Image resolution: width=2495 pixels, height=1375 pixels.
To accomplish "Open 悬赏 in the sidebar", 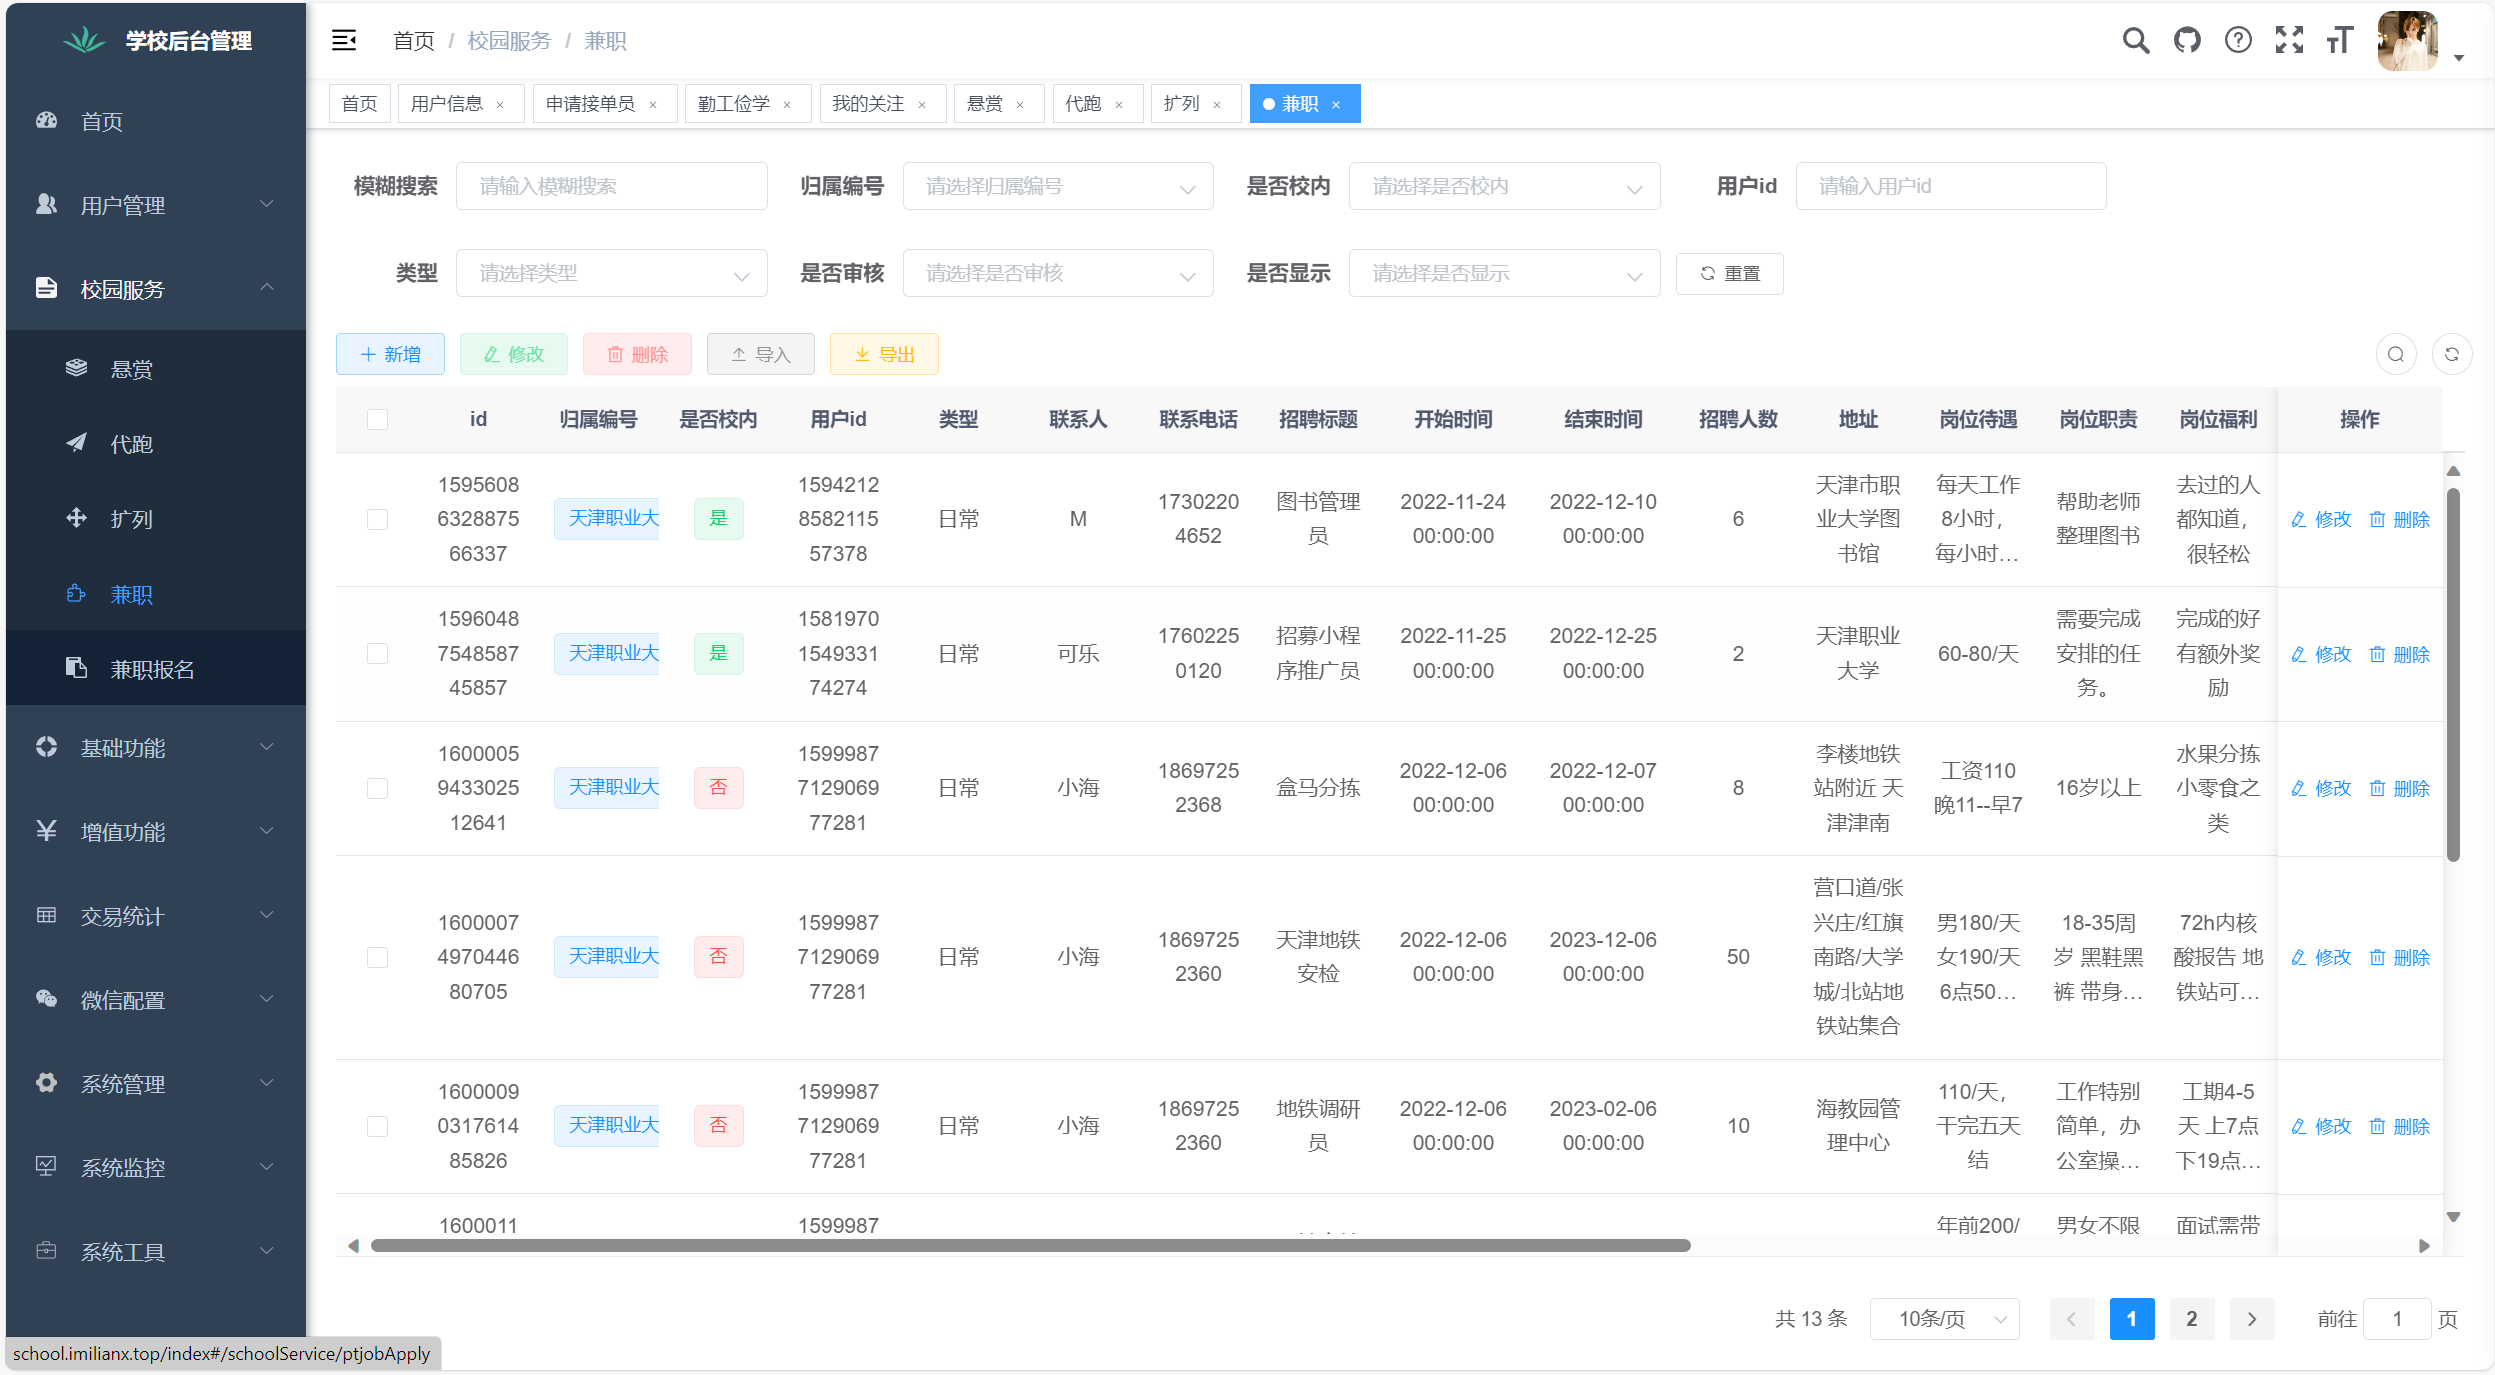I will point(156,369).
